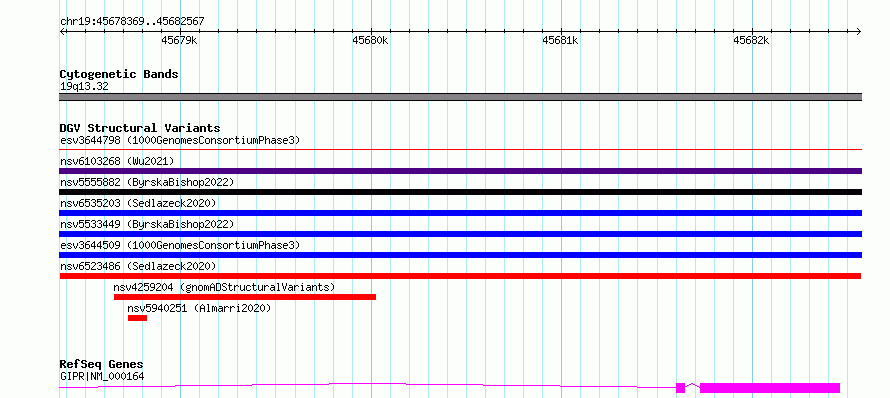Click the 19q13.32 band label
The width and height of the screenshot is (890, 398).
click(84, 87)
